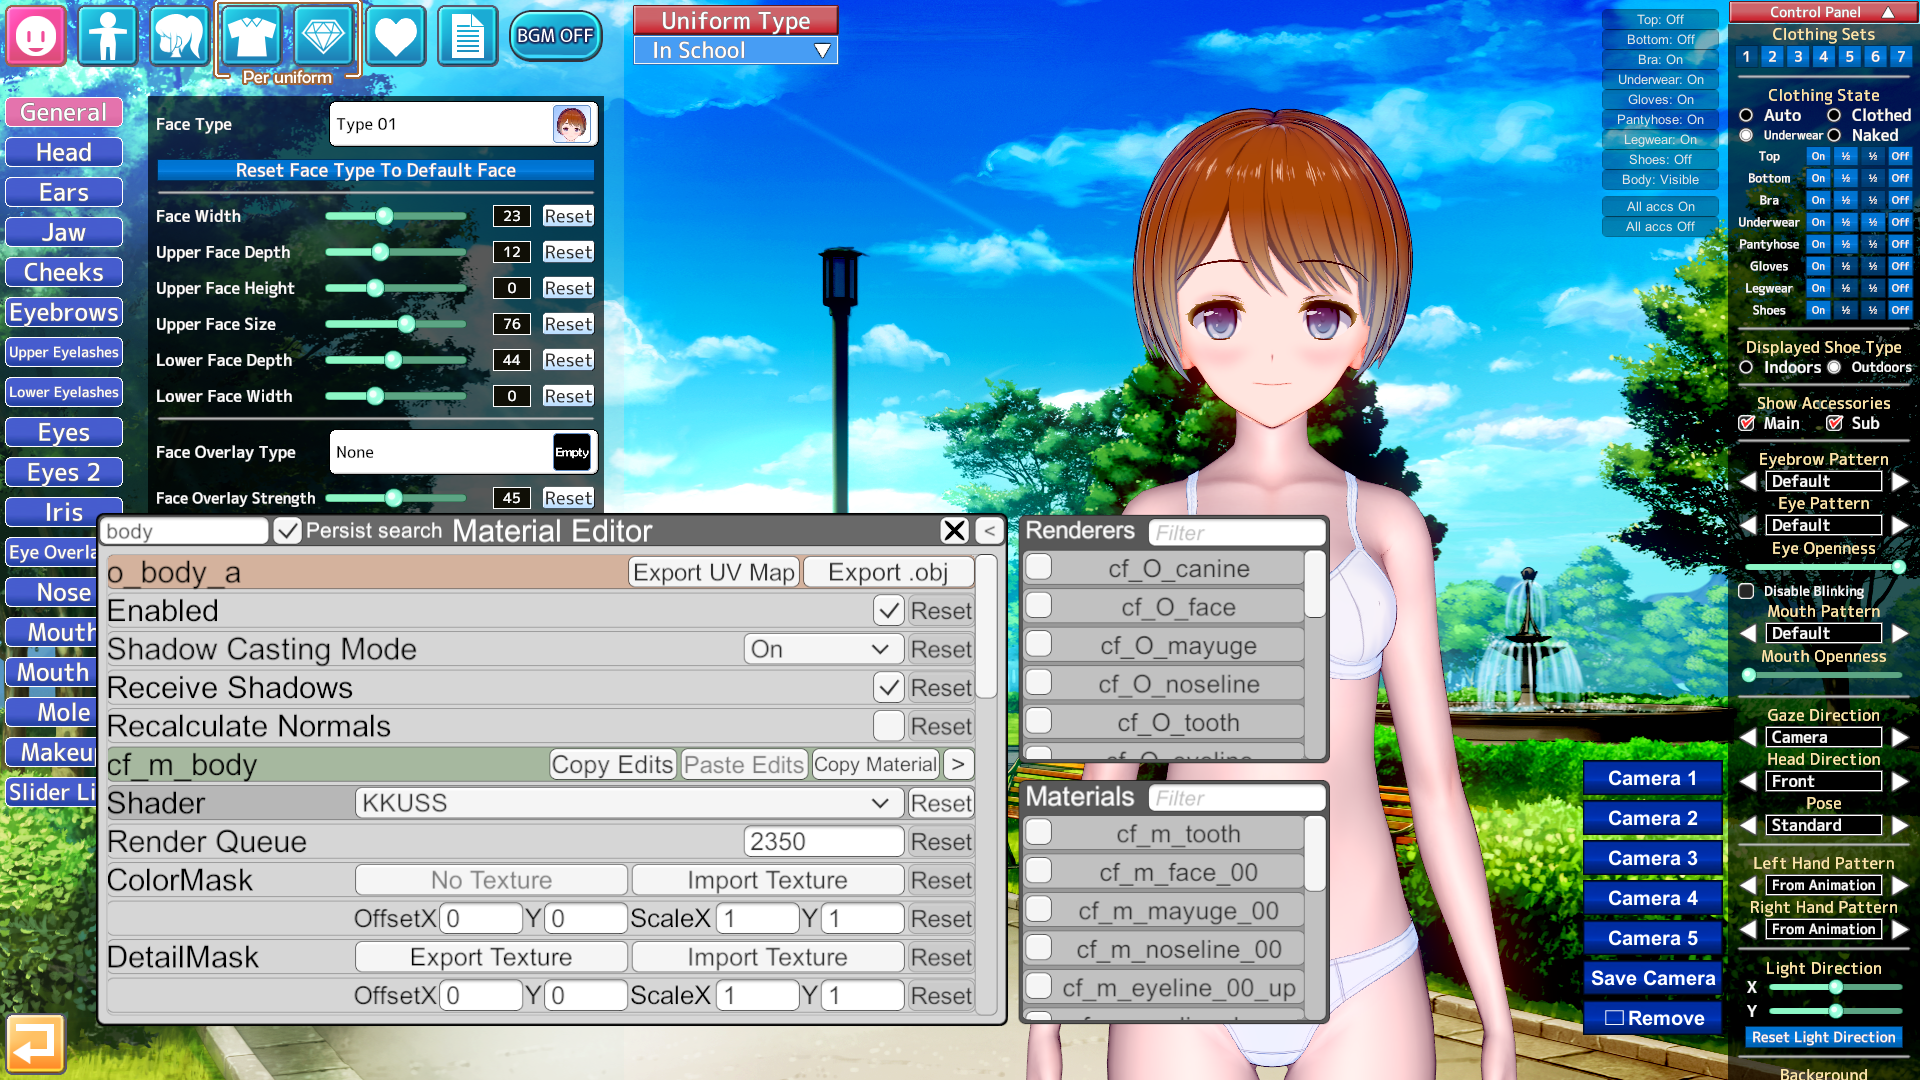
Task: Switch to the Eyebrows tab
Action: pyautogui.click(x=64, y=312)
